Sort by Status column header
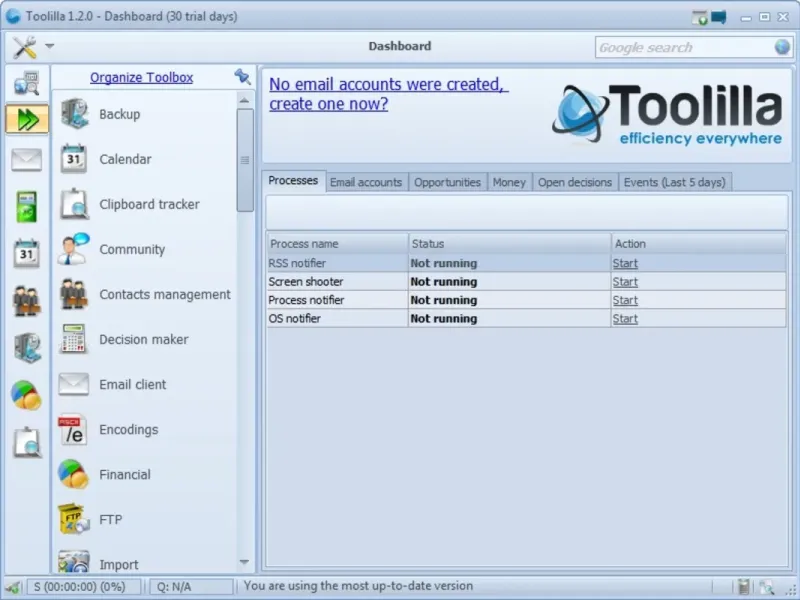 [x=510, y=244]
